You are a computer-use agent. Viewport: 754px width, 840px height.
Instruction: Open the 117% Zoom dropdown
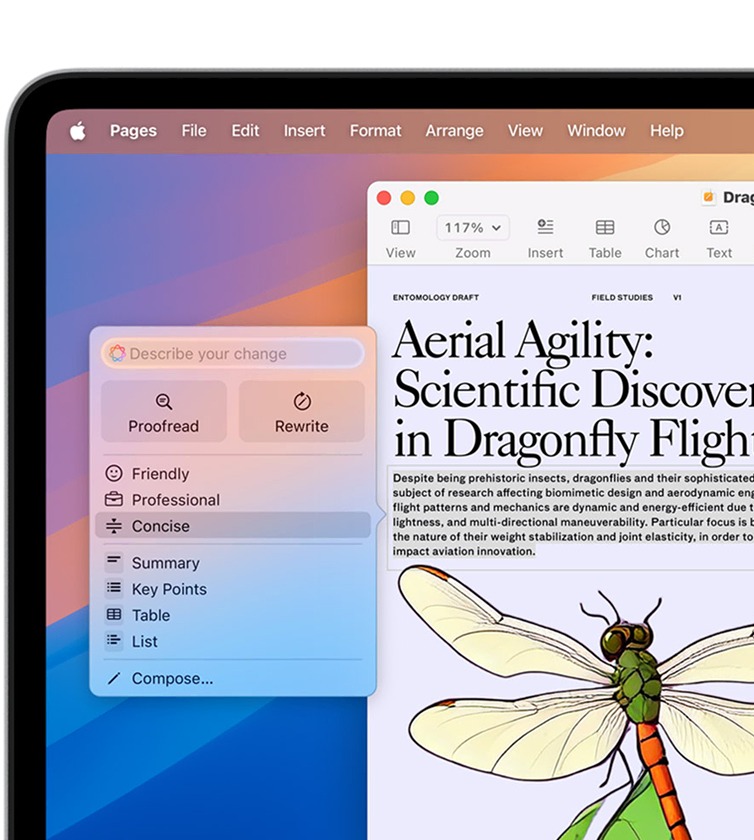coord(473,228)
